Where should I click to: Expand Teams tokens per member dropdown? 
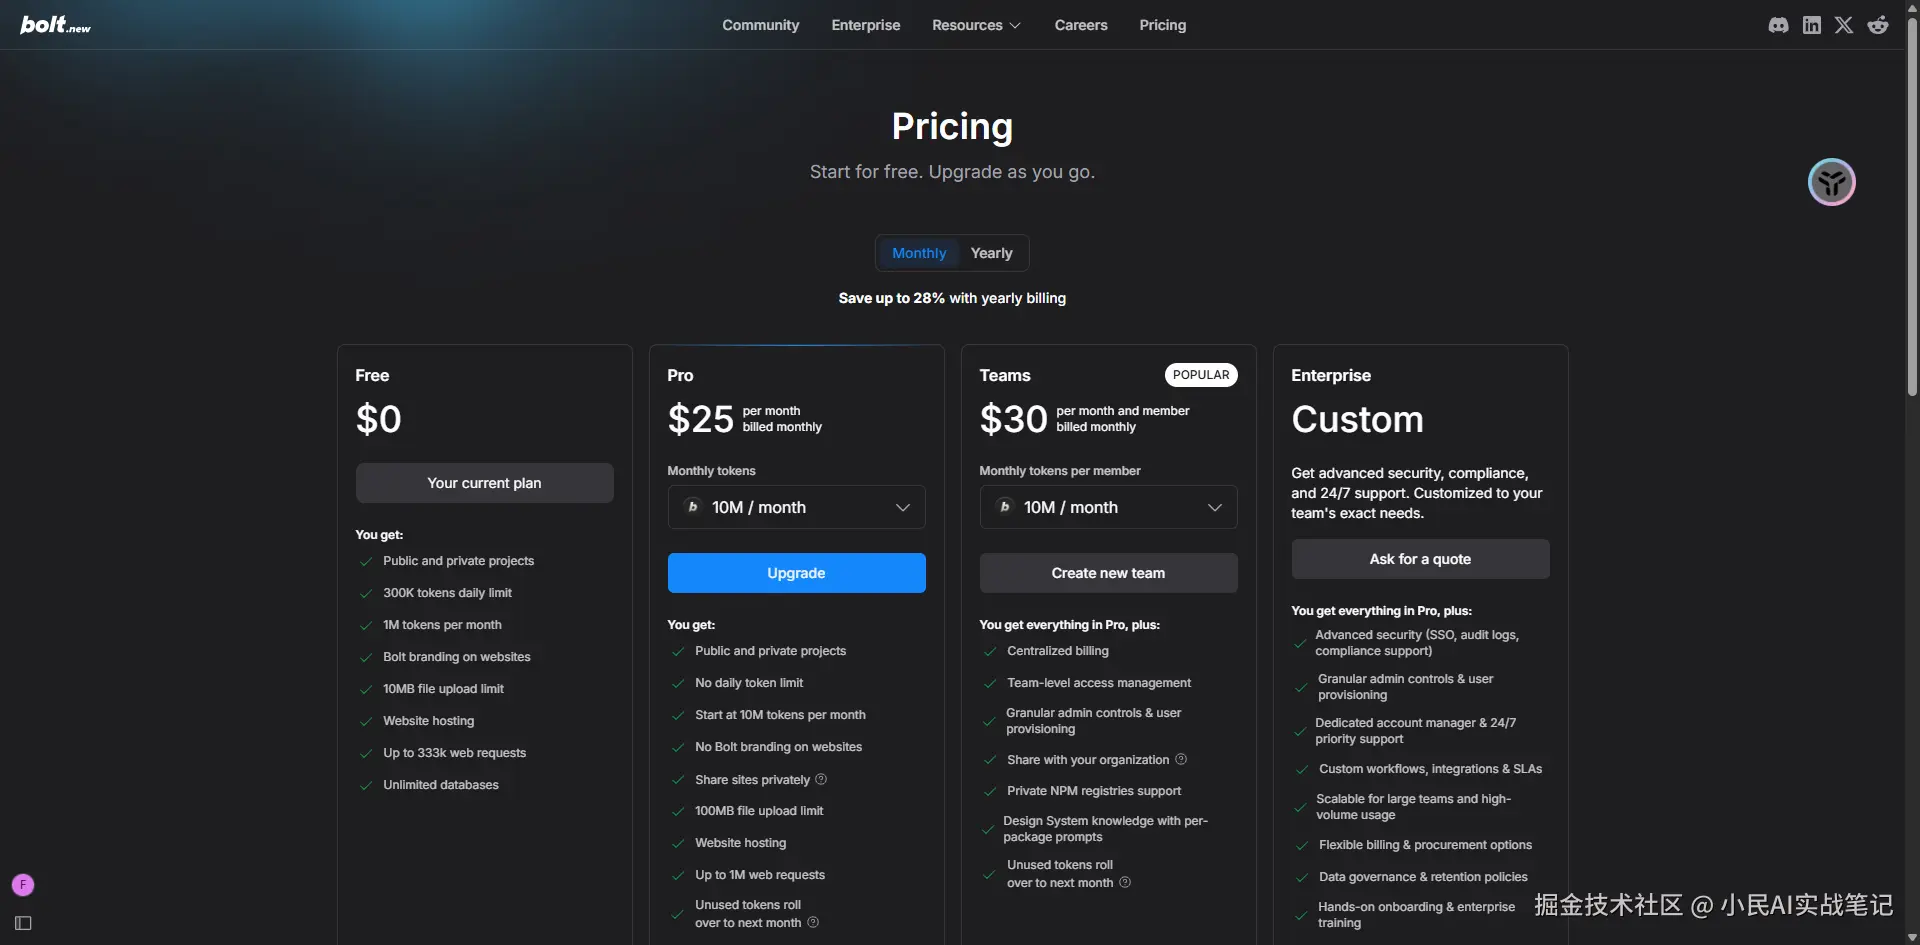pyautogui.click(x=1108, y=507)
